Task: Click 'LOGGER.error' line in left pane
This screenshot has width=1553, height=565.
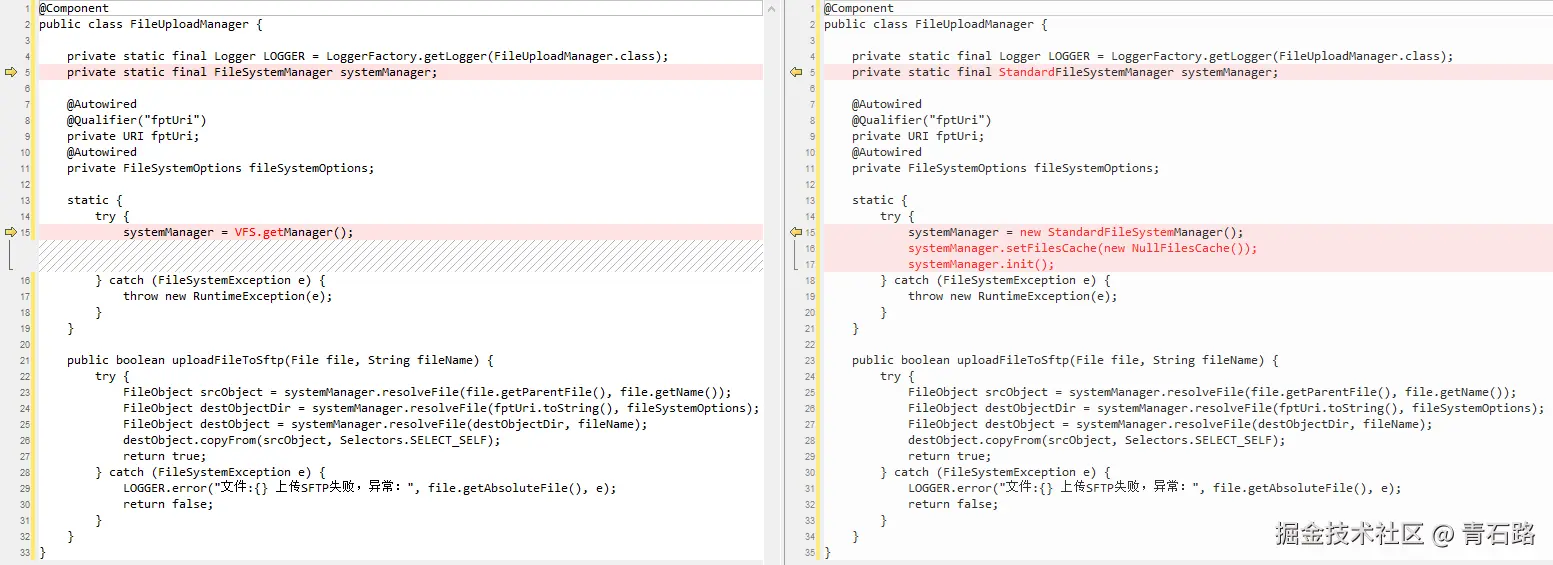Action: pyautogui.click(x=370, y=488)
